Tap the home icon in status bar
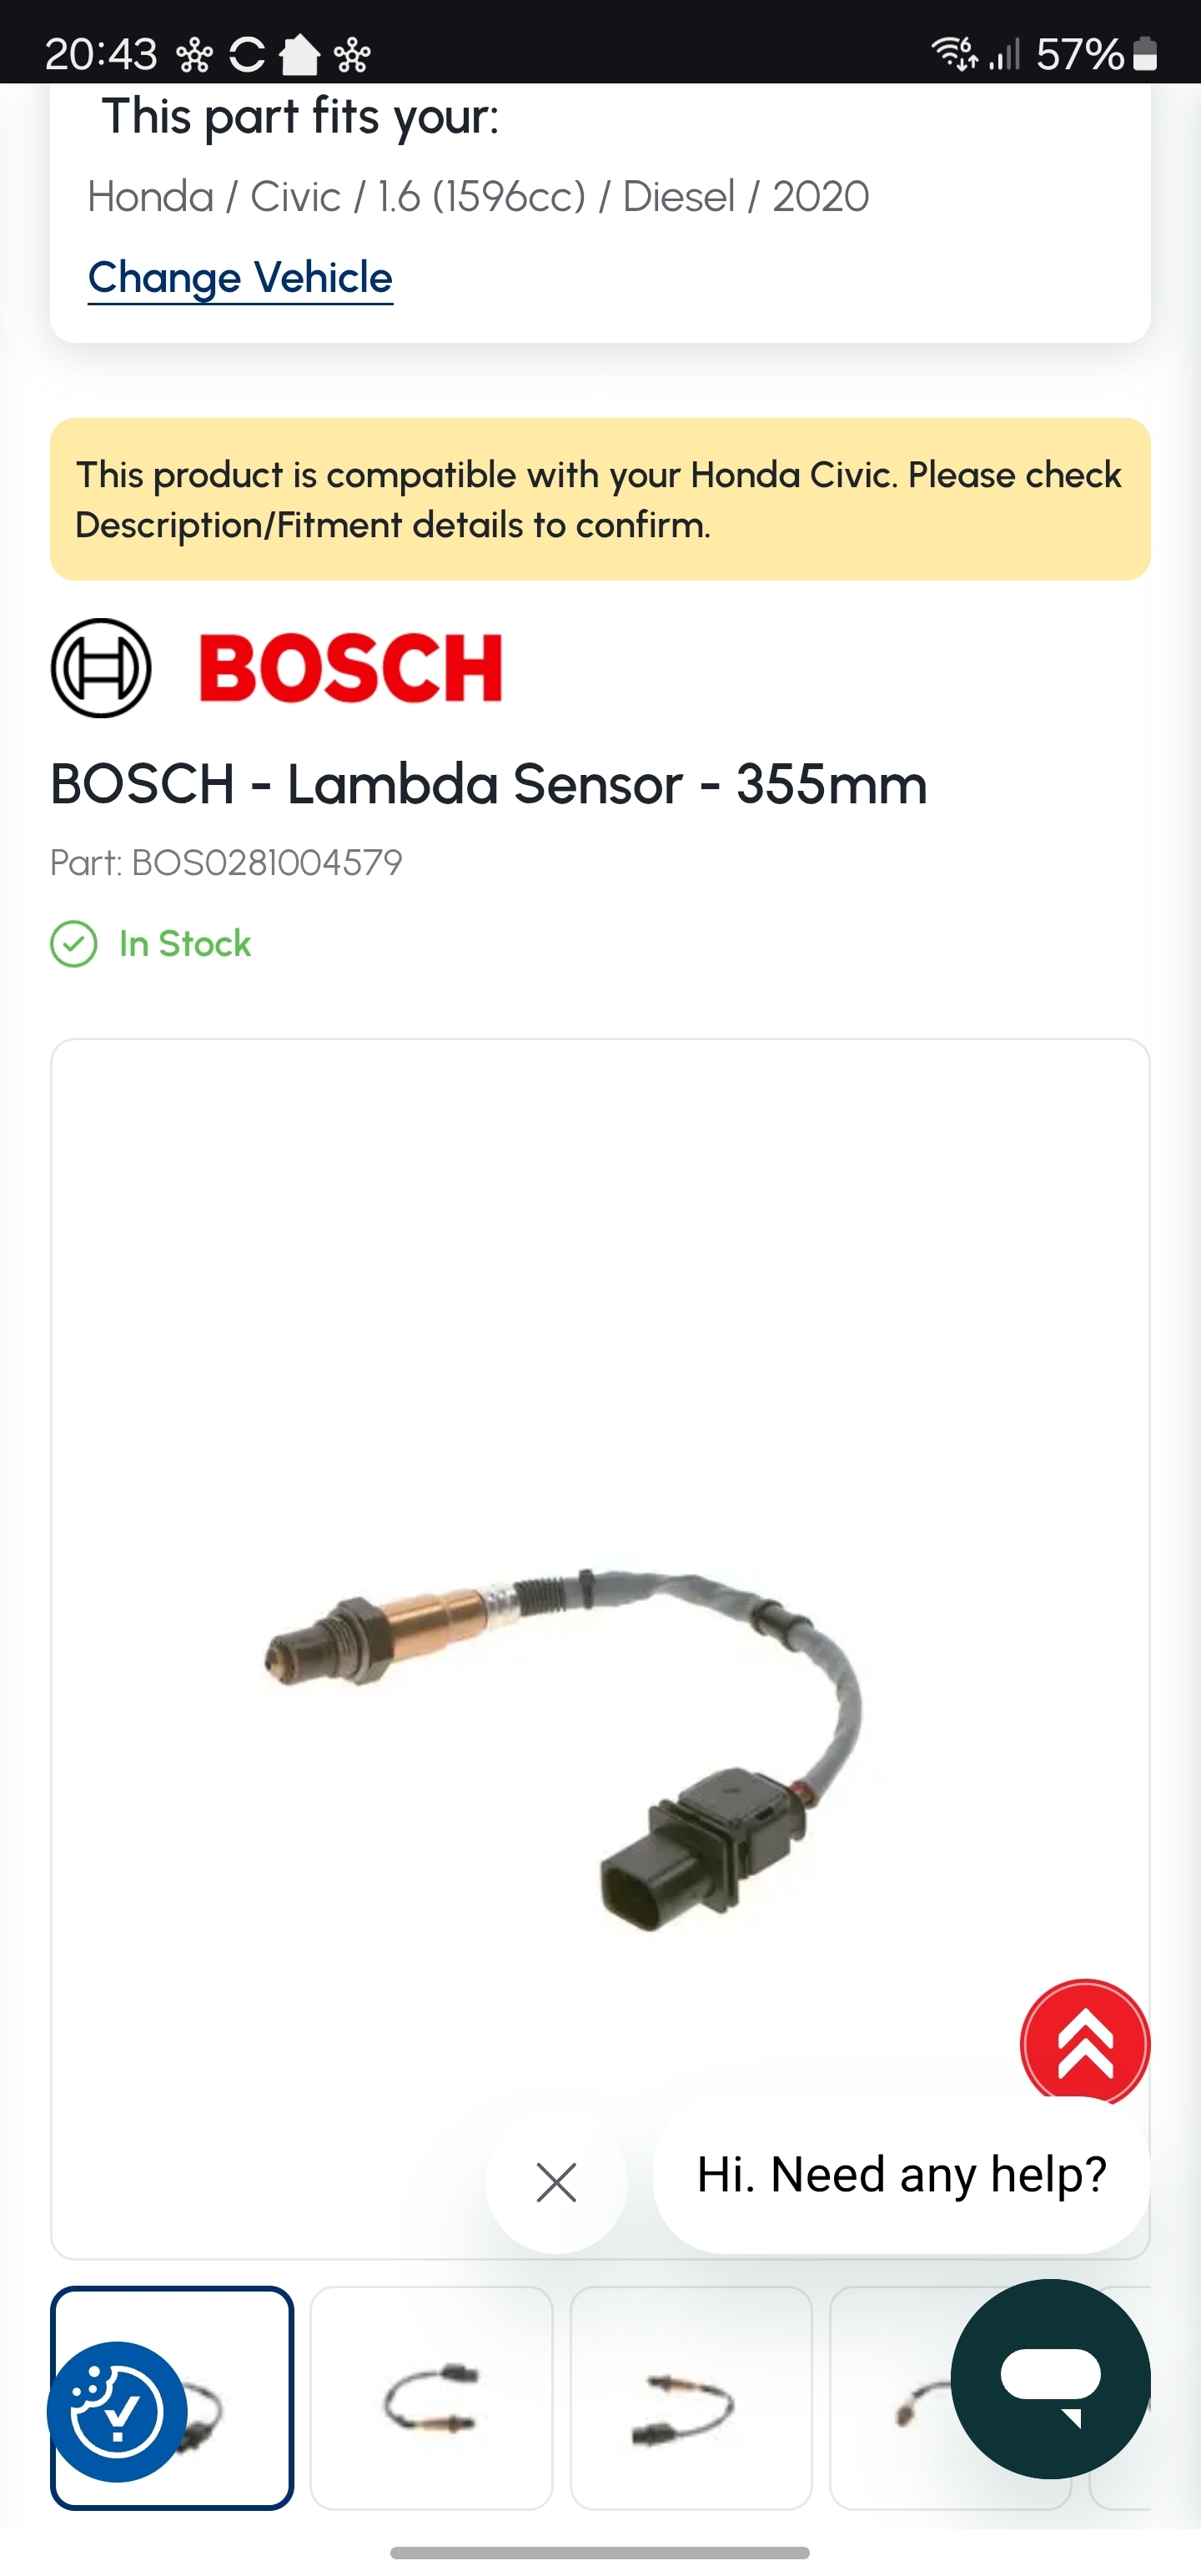 (299, 55)
